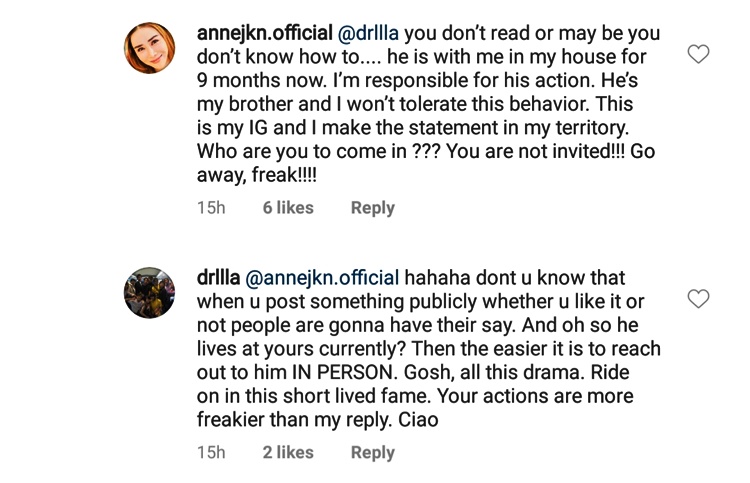Toggle like on the 'short lived fame' comment
Viewport: 750px width, 483px height.
pyautogui.click(x=698, y=299)
